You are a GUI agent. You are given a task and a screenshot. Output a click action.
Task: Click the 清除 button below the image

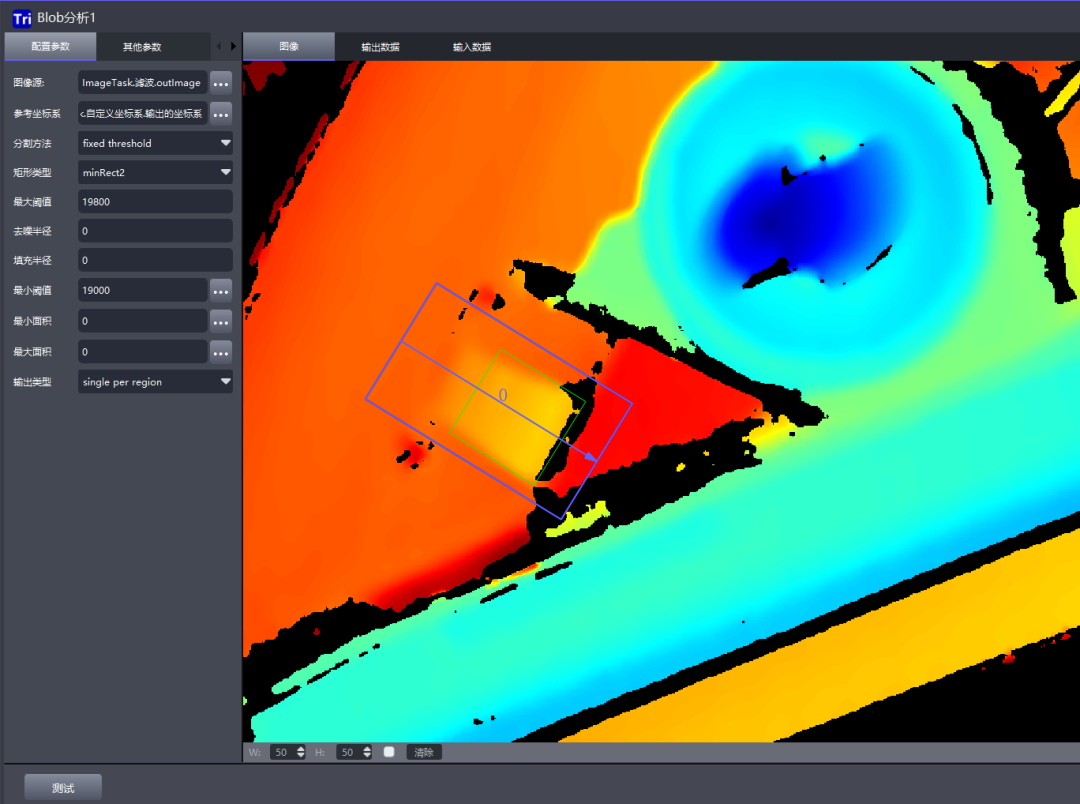(424, 752)
